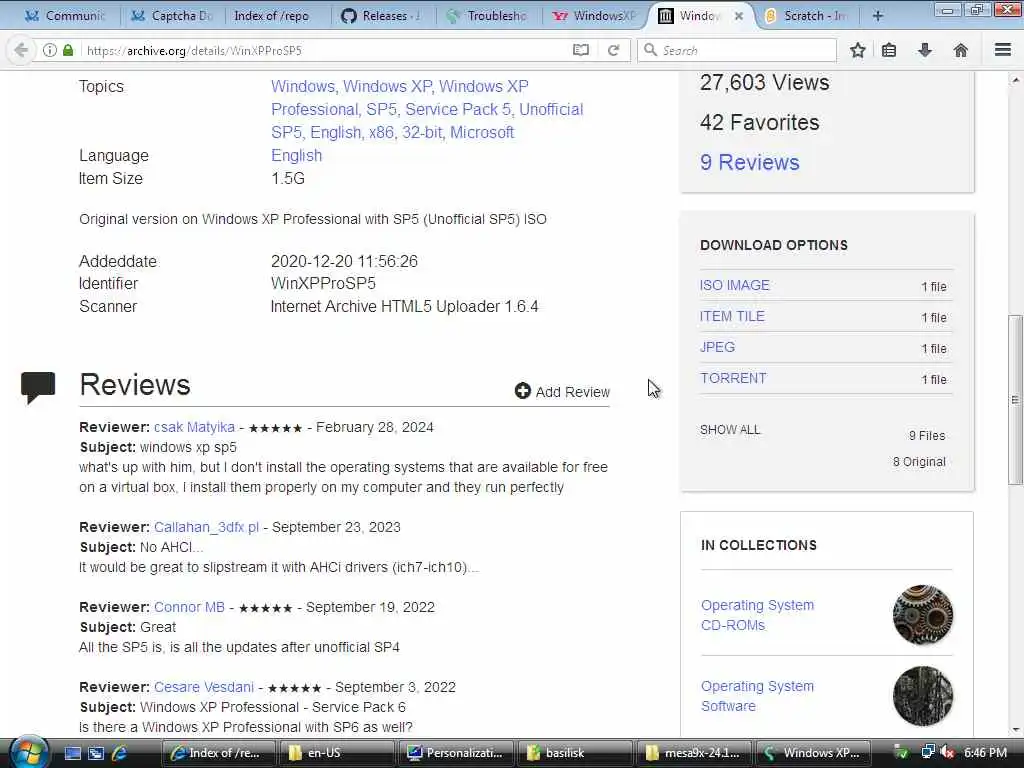Click the 6:46 PM taskbar clock
1024x768 pixels.
[x=985, y=753]
